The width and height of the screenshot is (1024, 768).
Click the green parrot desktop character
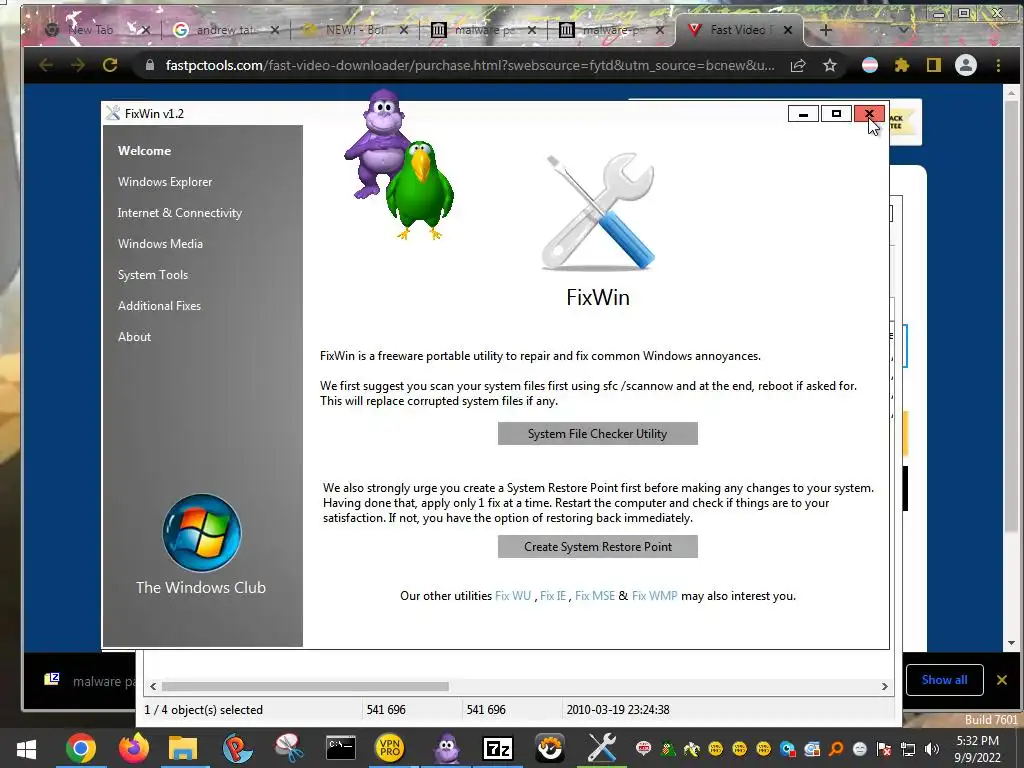[x=419, y=189]
